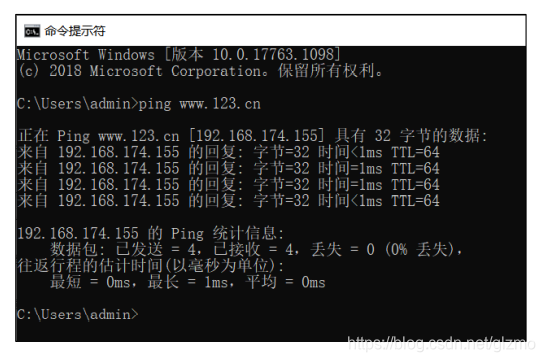The width and height of the screenshot is (545, 362).
Task: Click the second reply line showing 时间=1ms
Action: [x=228, y=168]
